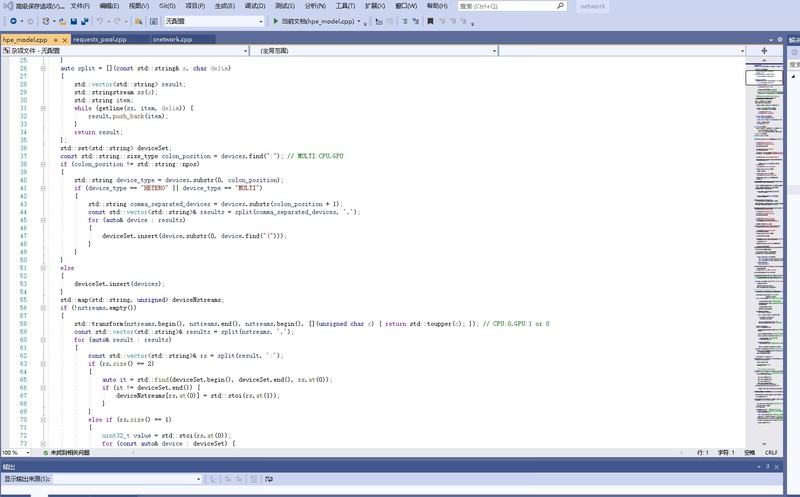This screenshot has height=497, width=800.
Task: Click the Visual Studio logo icon
Action: (x=8, y=6)
